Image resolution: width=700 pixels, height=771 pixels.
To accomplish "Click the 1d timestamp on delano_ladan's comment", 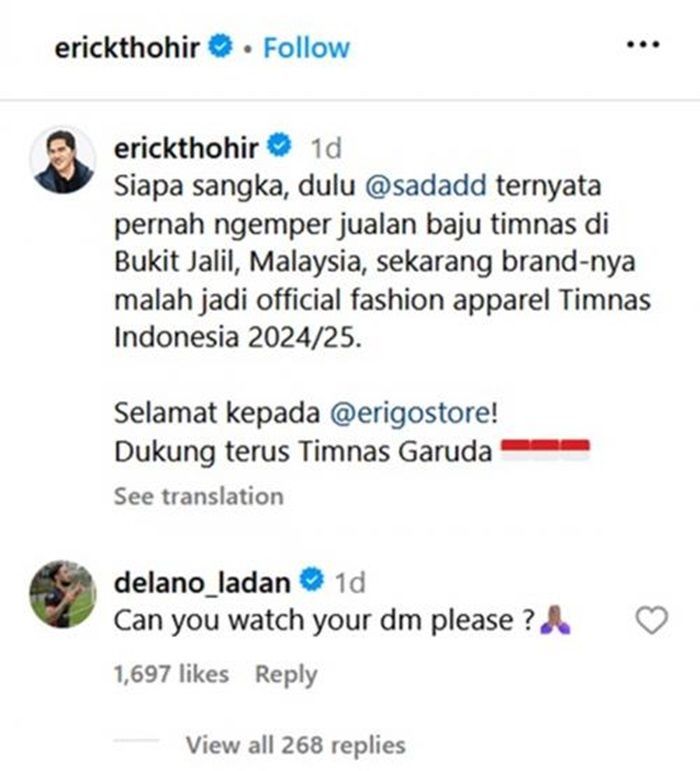I will [350, 583].
